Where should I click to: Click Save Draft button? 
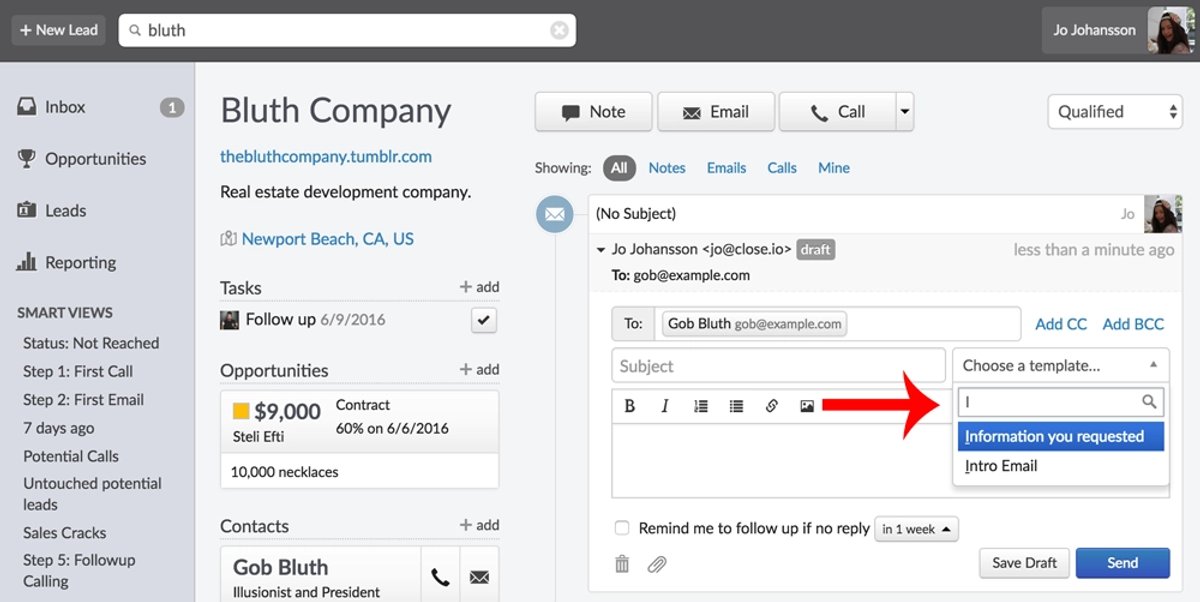pos(1024,563)
